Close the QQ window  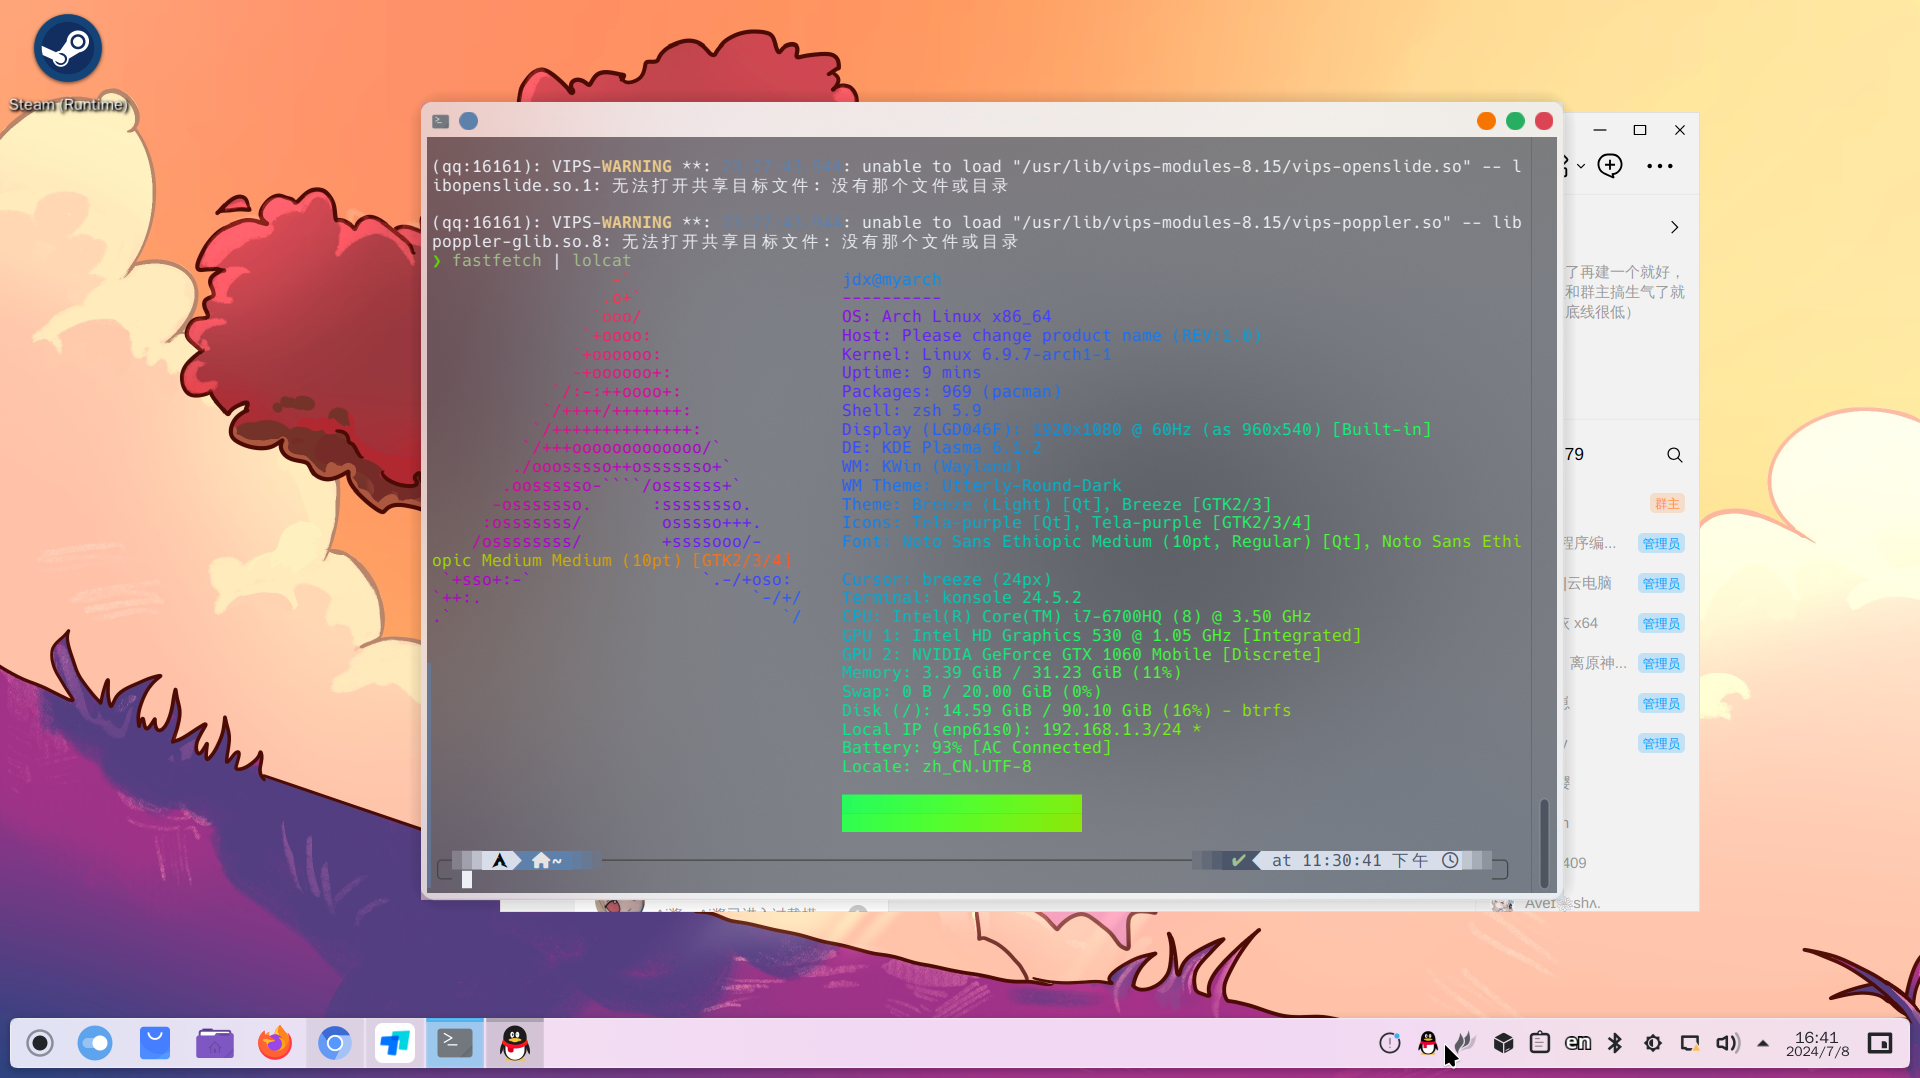(x=1680, y=130)
